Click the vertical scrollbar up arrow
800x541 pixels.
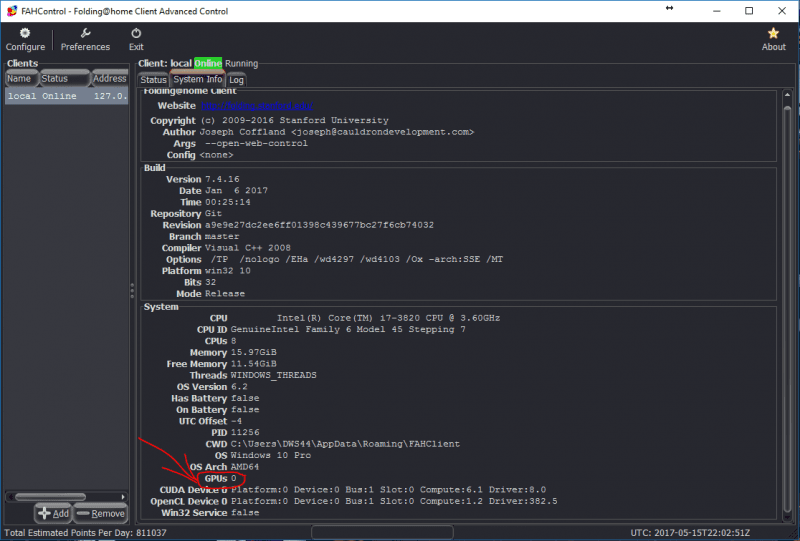787,95
